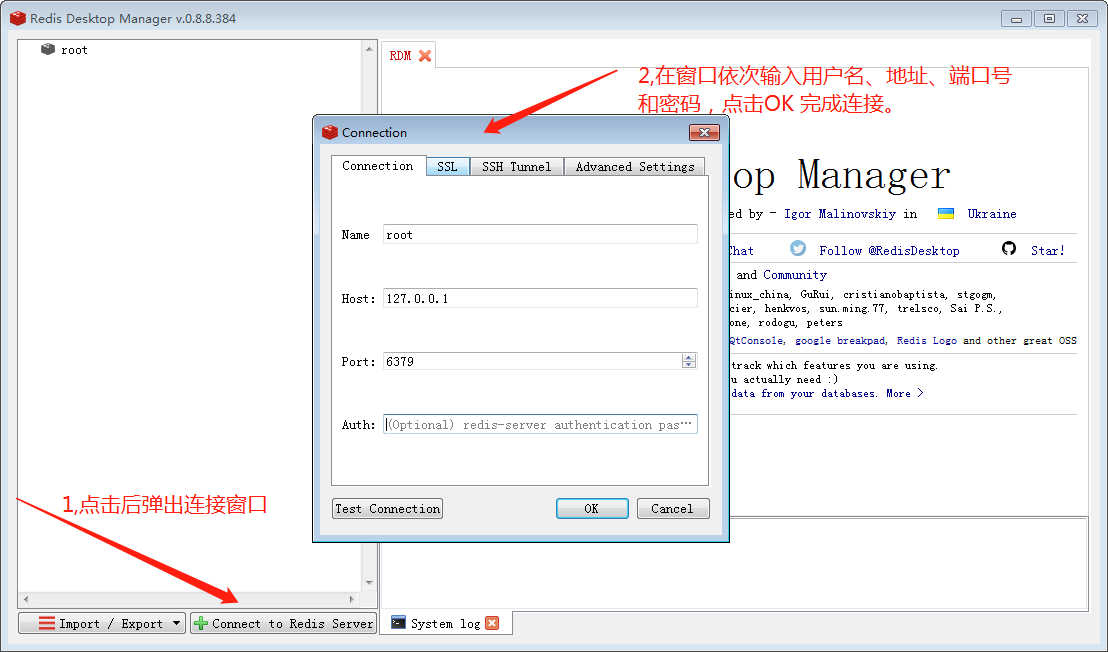
Task: Open the Import / Export dropdown
Action: [102, 623]
